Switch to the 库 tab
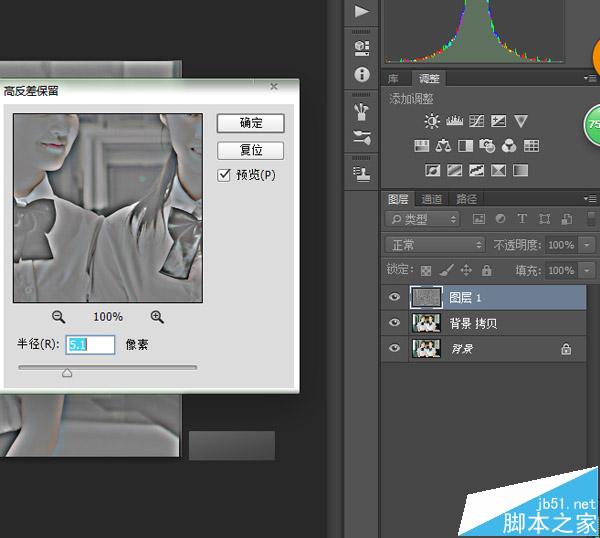 393,79
